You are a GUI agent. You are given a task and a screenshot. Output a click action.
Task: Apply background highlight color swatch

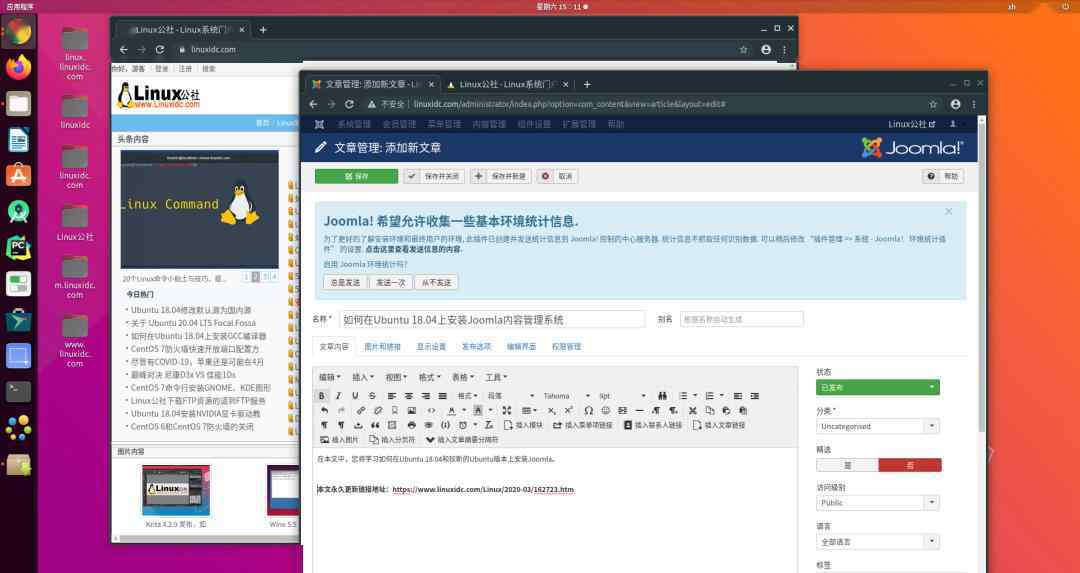(478, 410)
